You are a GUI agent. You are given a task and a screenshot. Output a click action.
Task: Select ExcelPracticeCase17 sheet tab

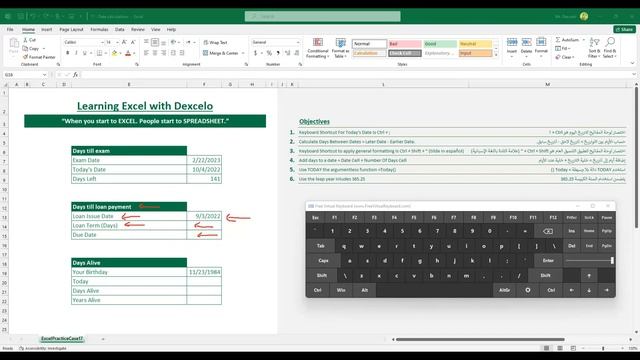point(62,338)
